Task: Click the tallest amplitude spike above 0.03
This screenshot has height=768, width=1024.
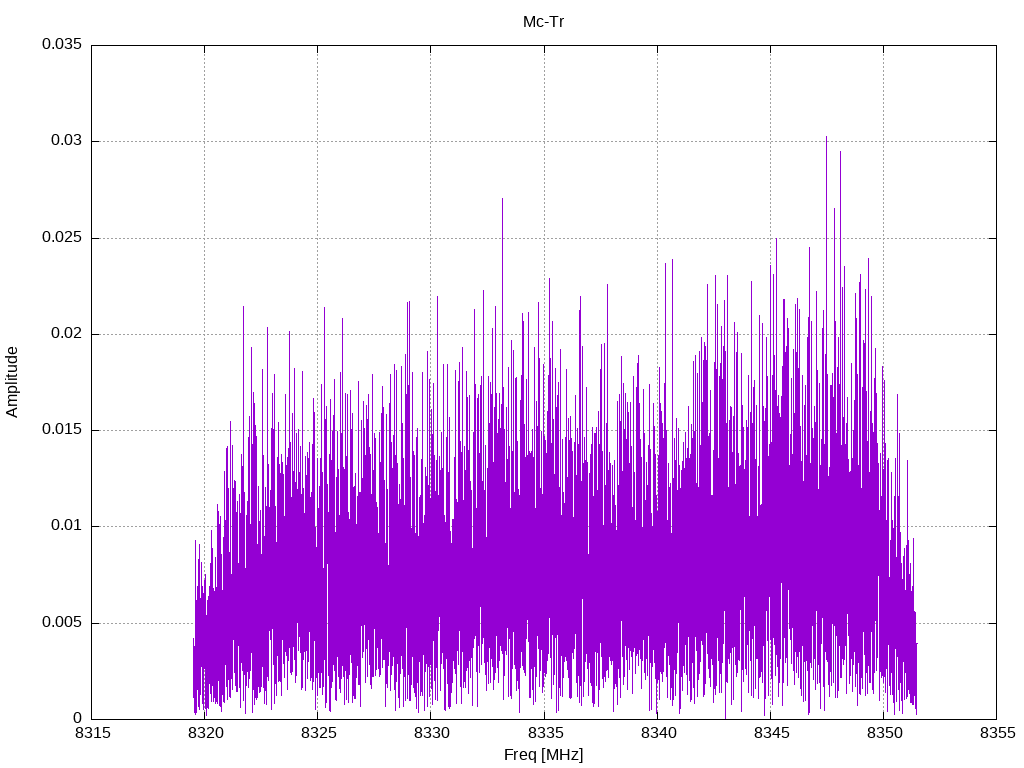Action: 826,138
